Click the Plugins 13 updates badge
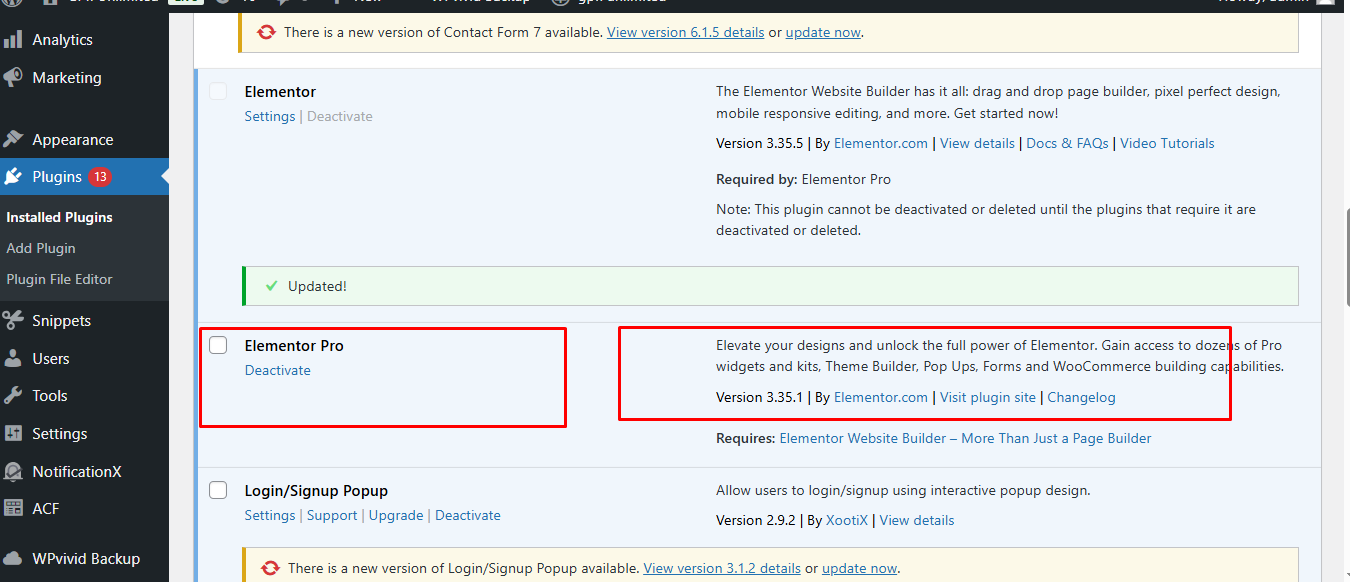This screenshot has height=582, width=1350. point(99,177)
